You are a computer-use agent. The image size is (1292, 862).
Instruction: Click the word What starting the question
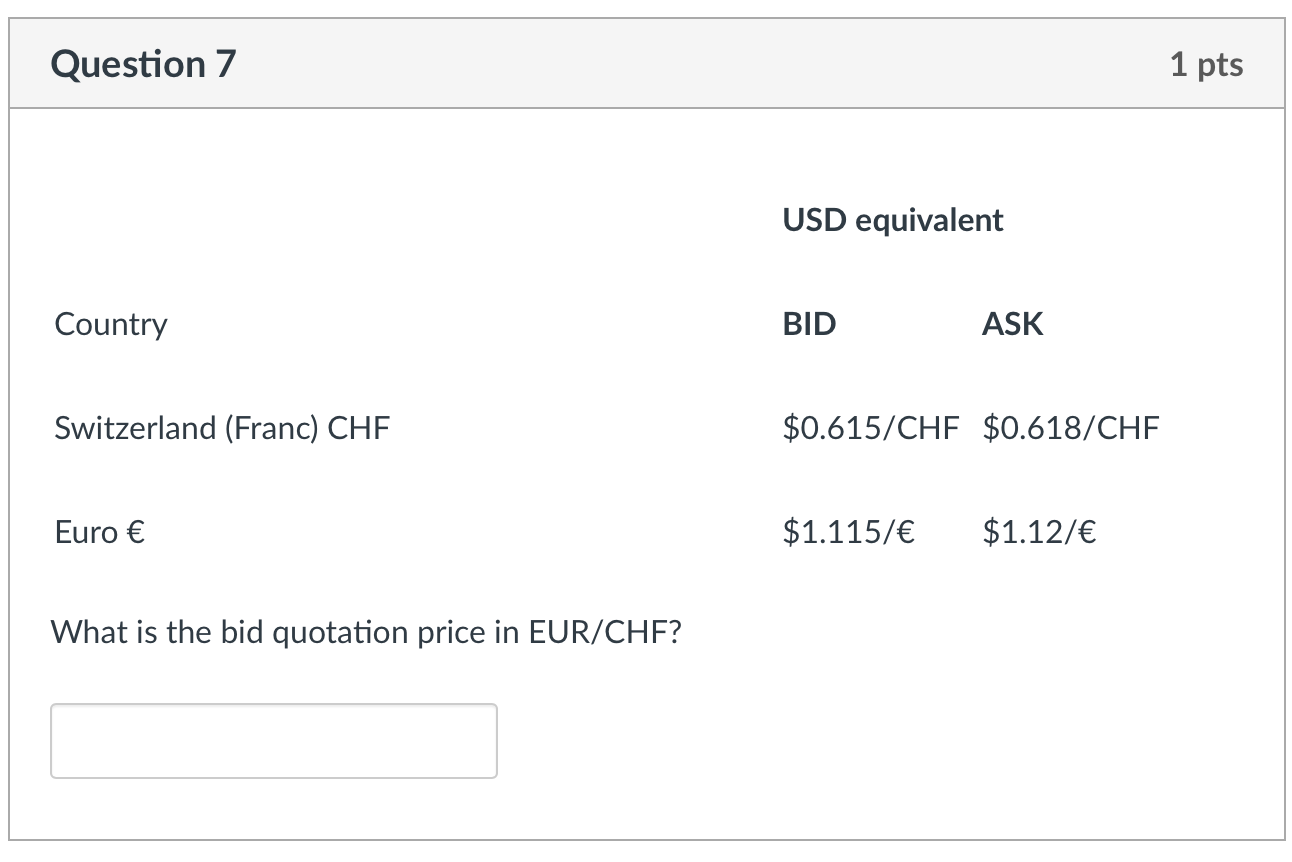click(84, 632)
